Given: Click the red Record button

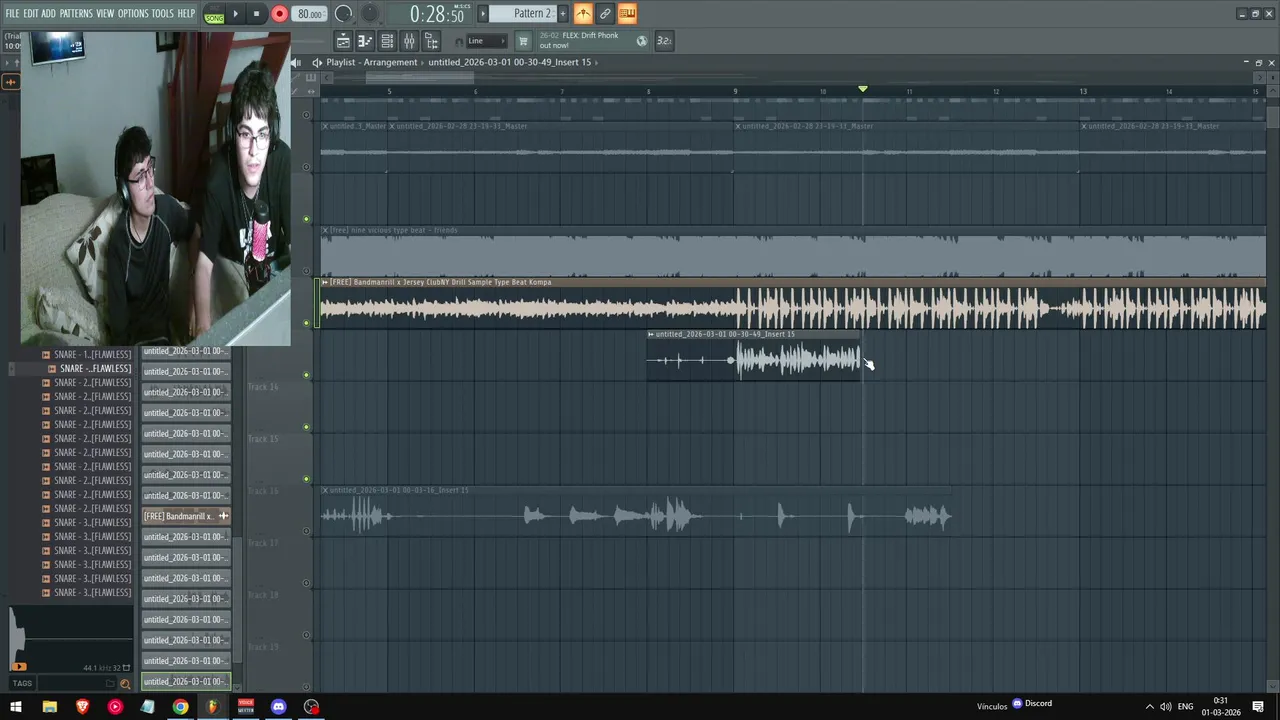Looking at the screenshot, I should tap(279, 14).
